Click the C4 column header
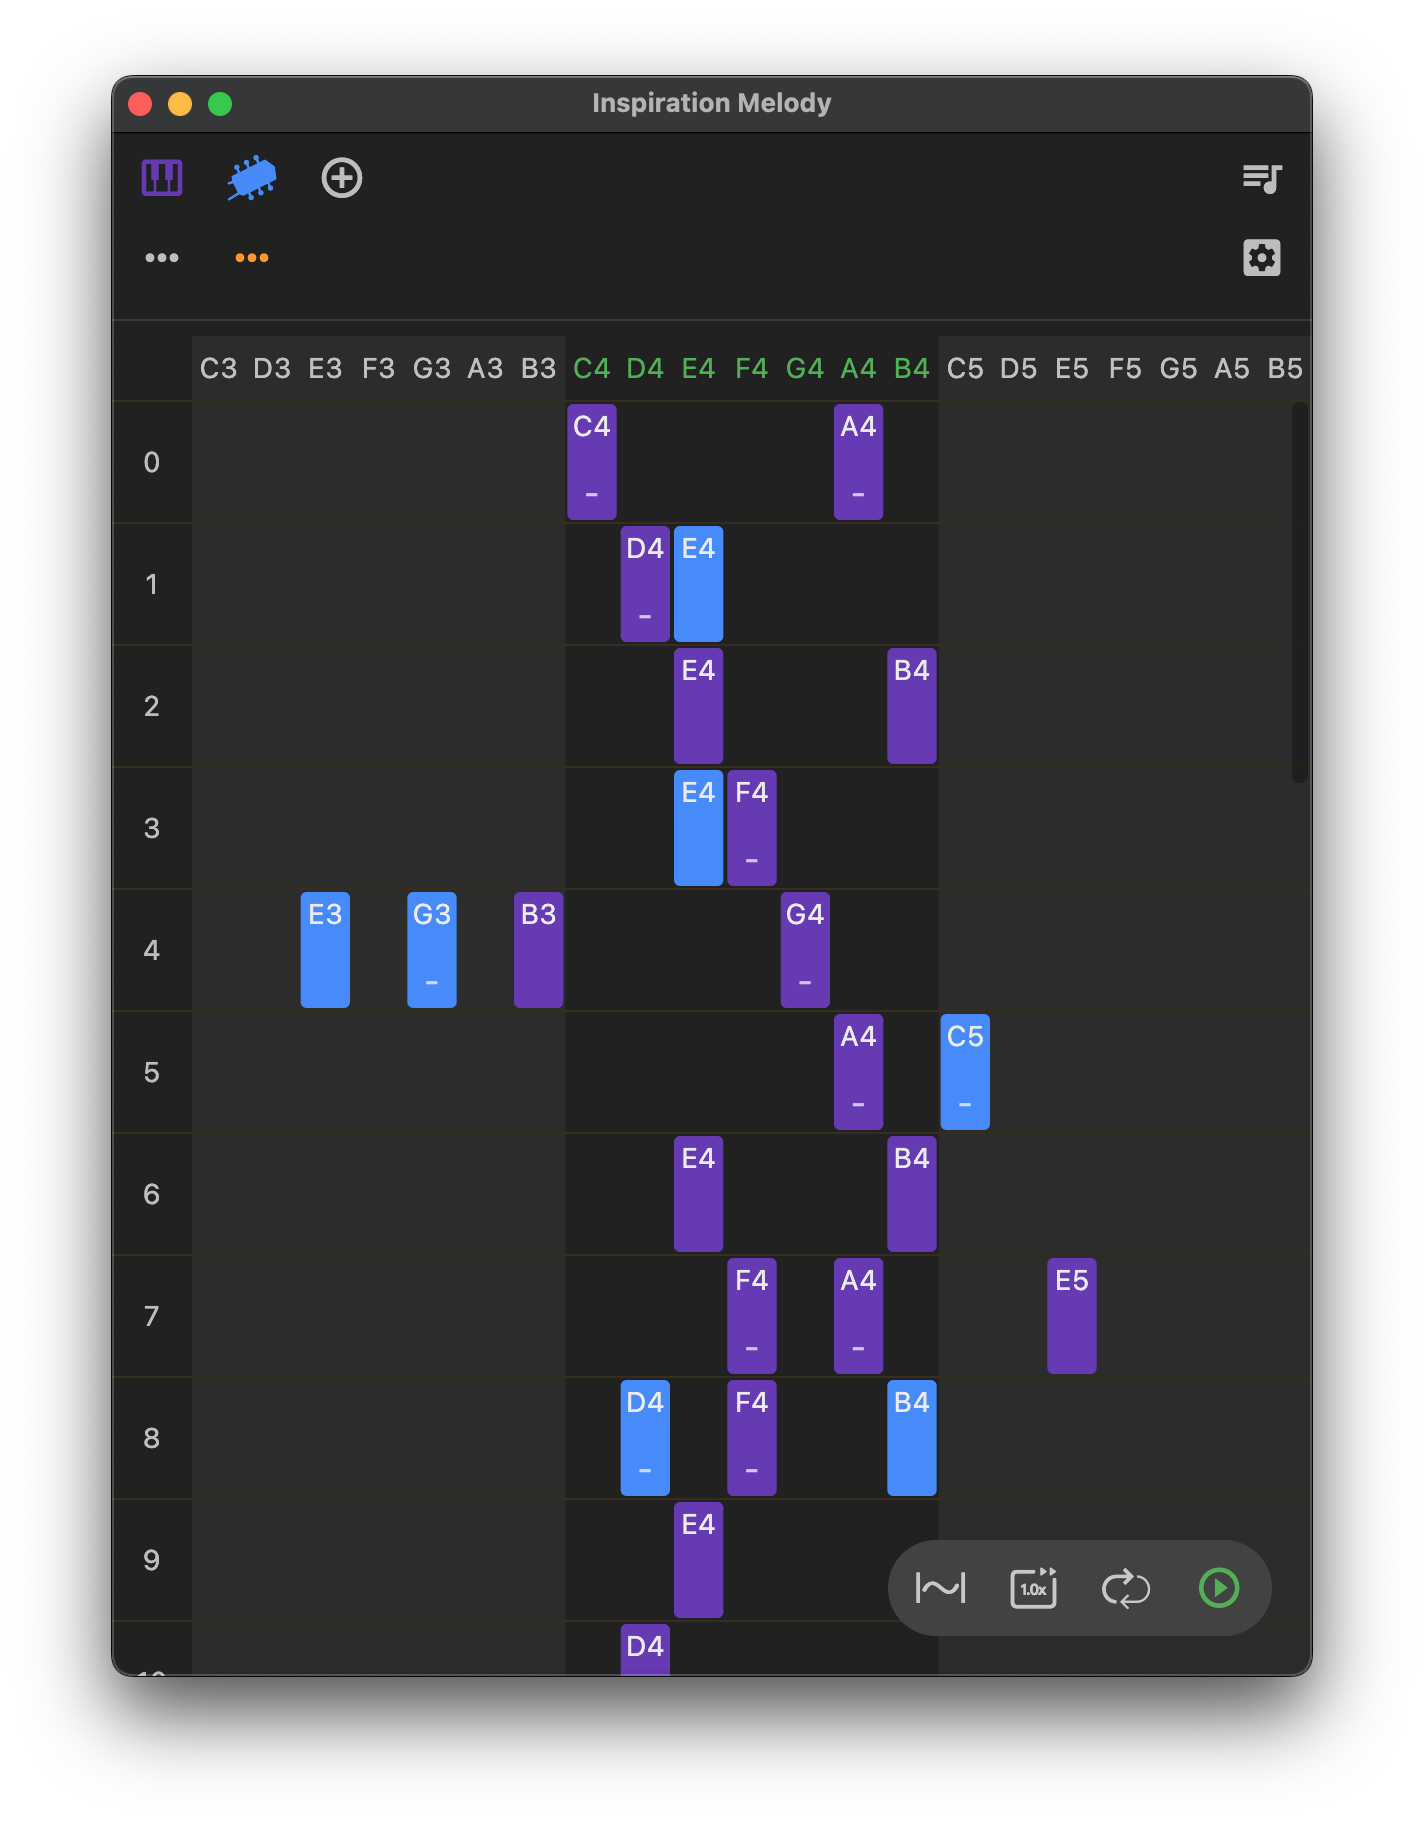1424x1824 pixels. (x=592, y=369)
